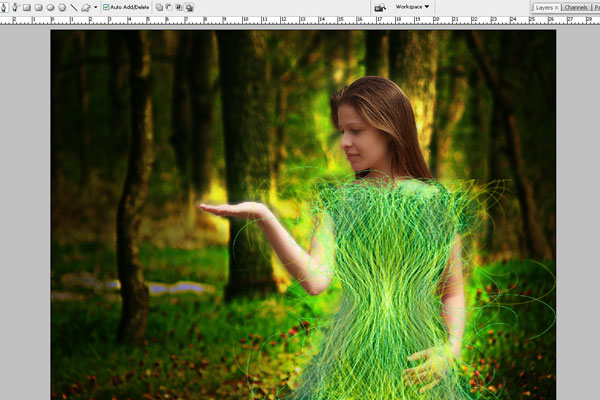
Task: Choose the Rounded Rectangle shape tool
Action: tap(38, 7)
